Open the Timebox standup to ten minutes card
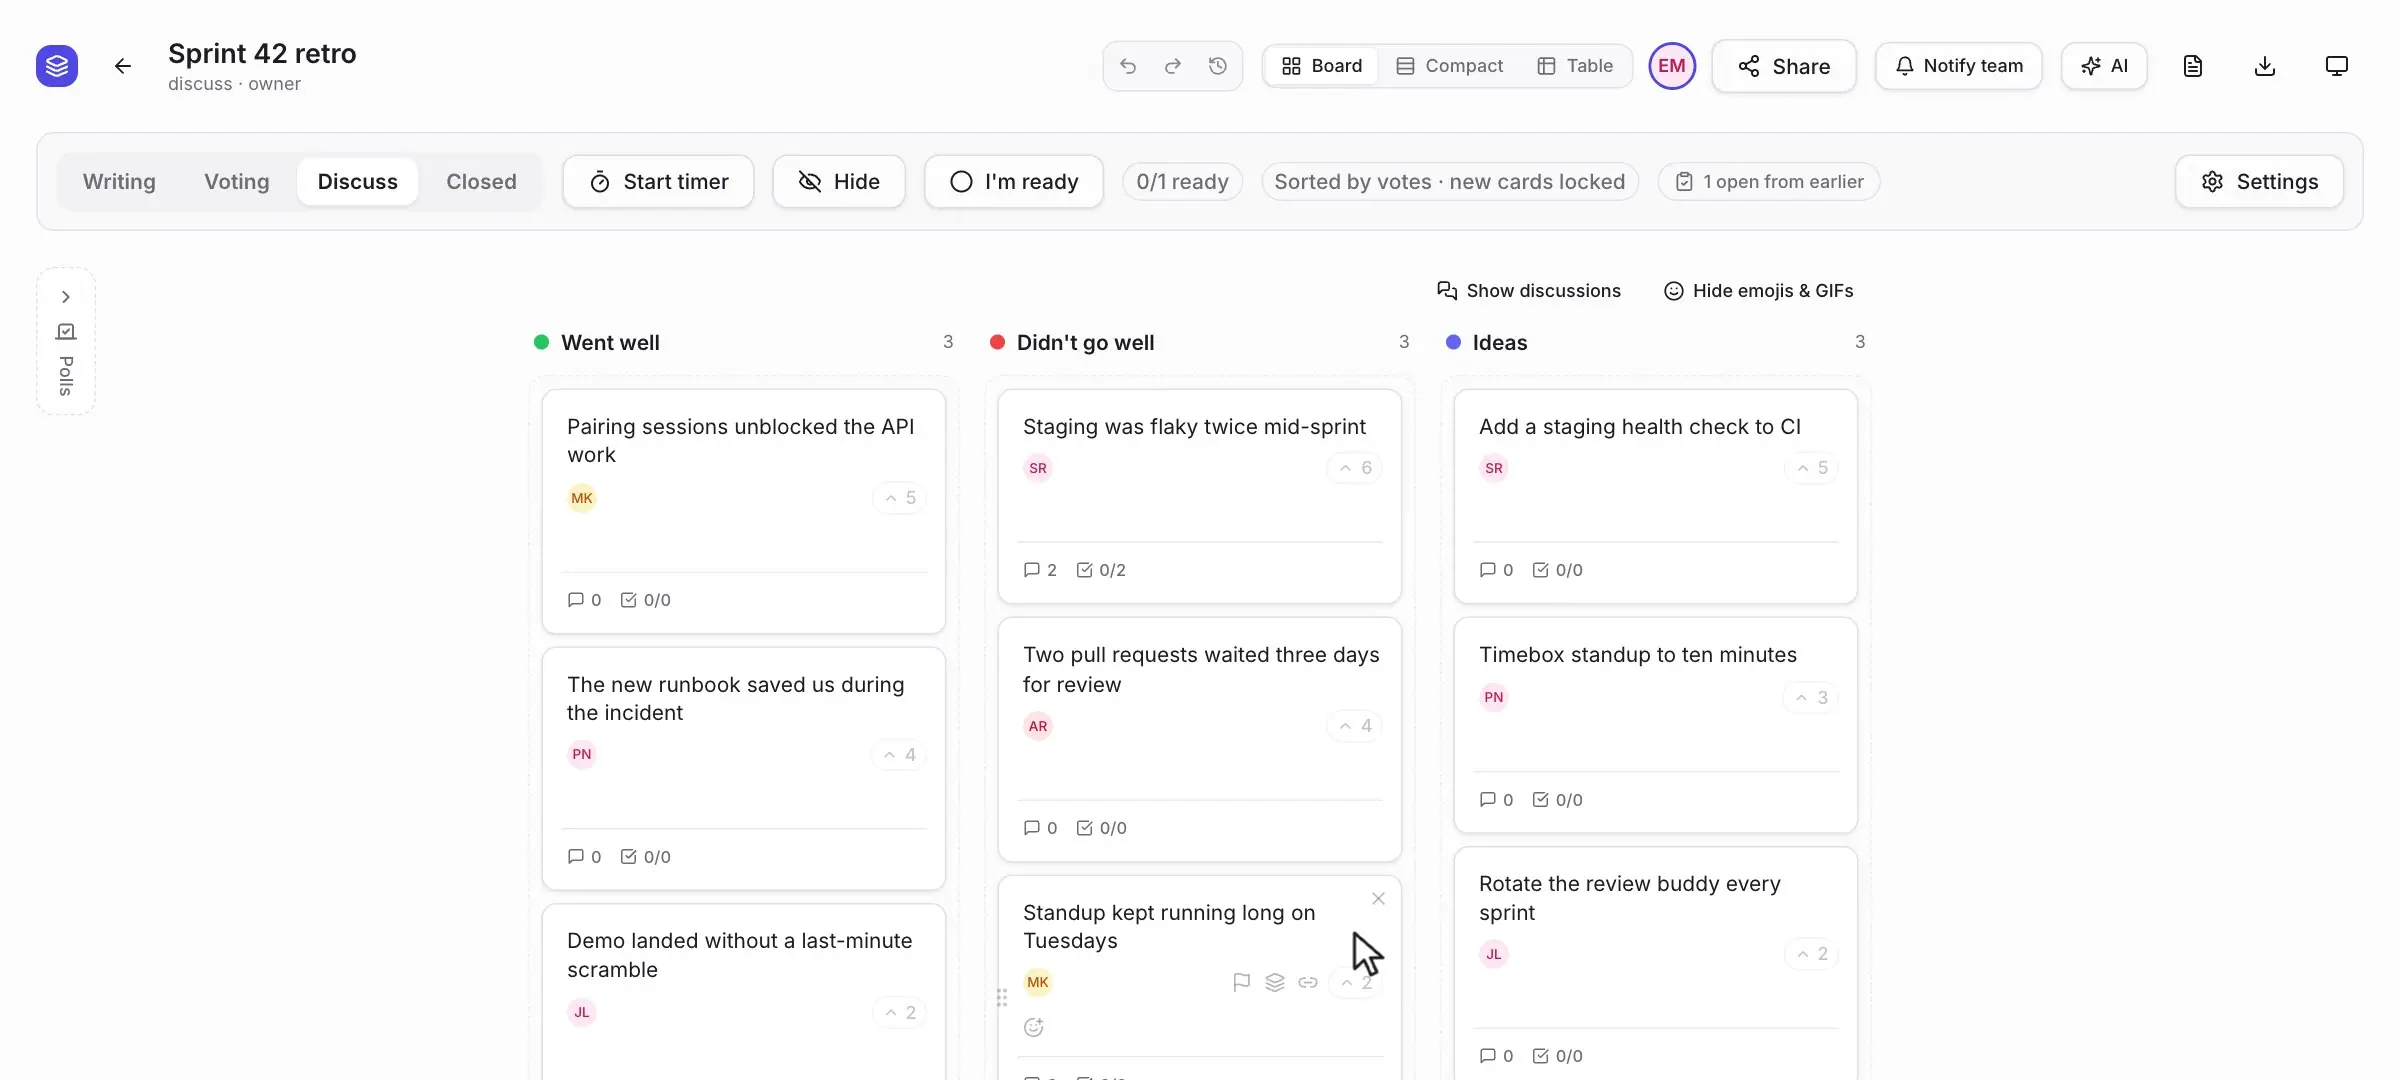Screen dimensions: 2400x1080 pos(1656,725)
